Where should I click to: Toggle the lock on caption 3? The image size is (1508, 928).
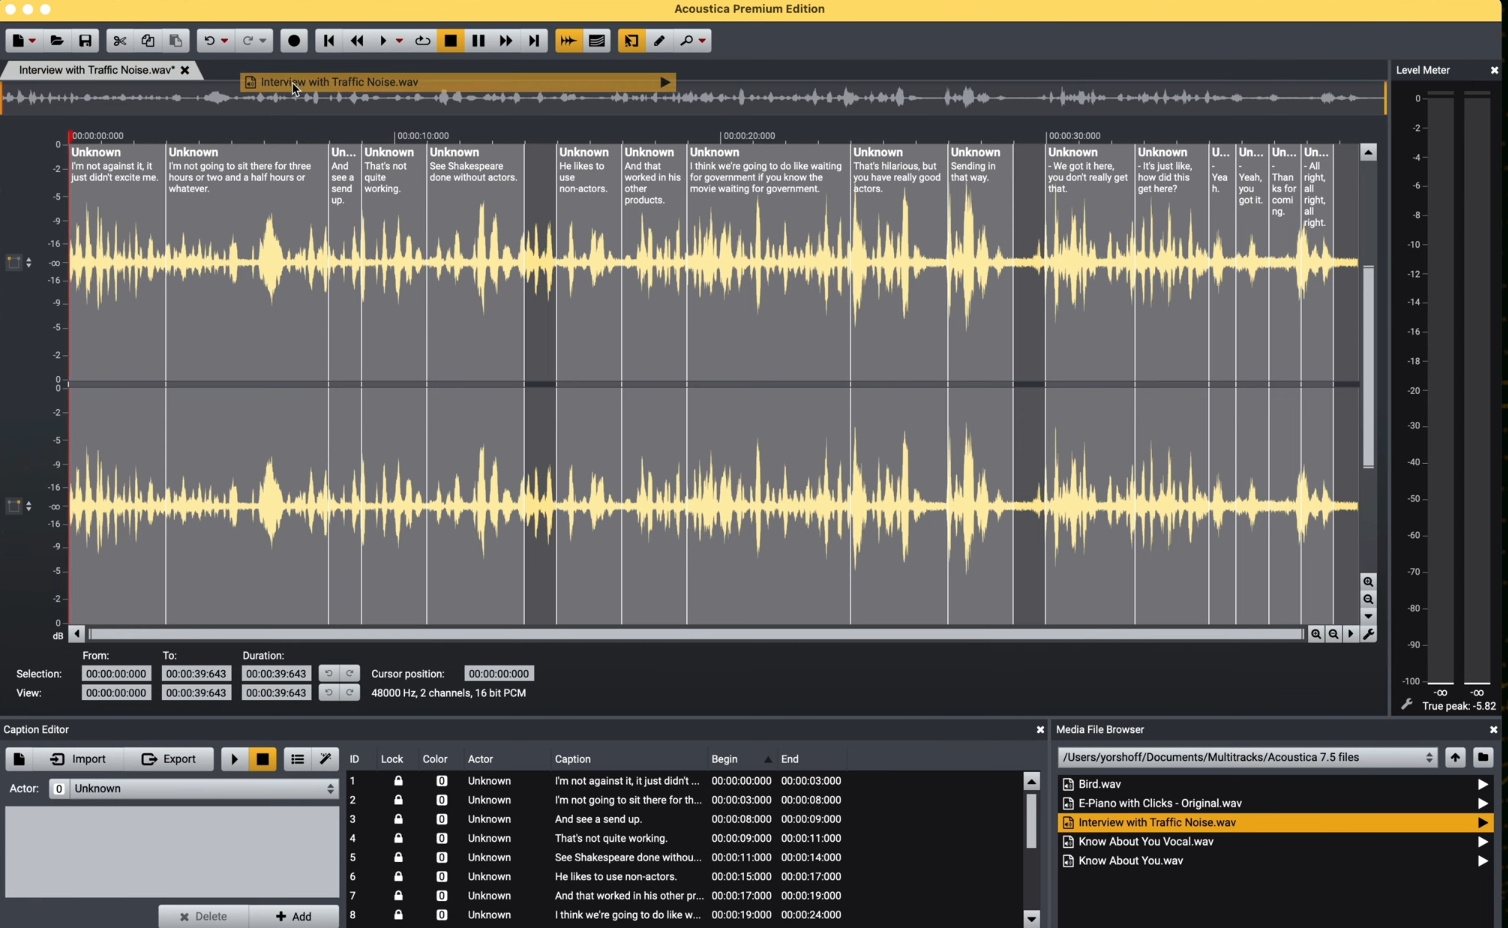tap(398, 819)
